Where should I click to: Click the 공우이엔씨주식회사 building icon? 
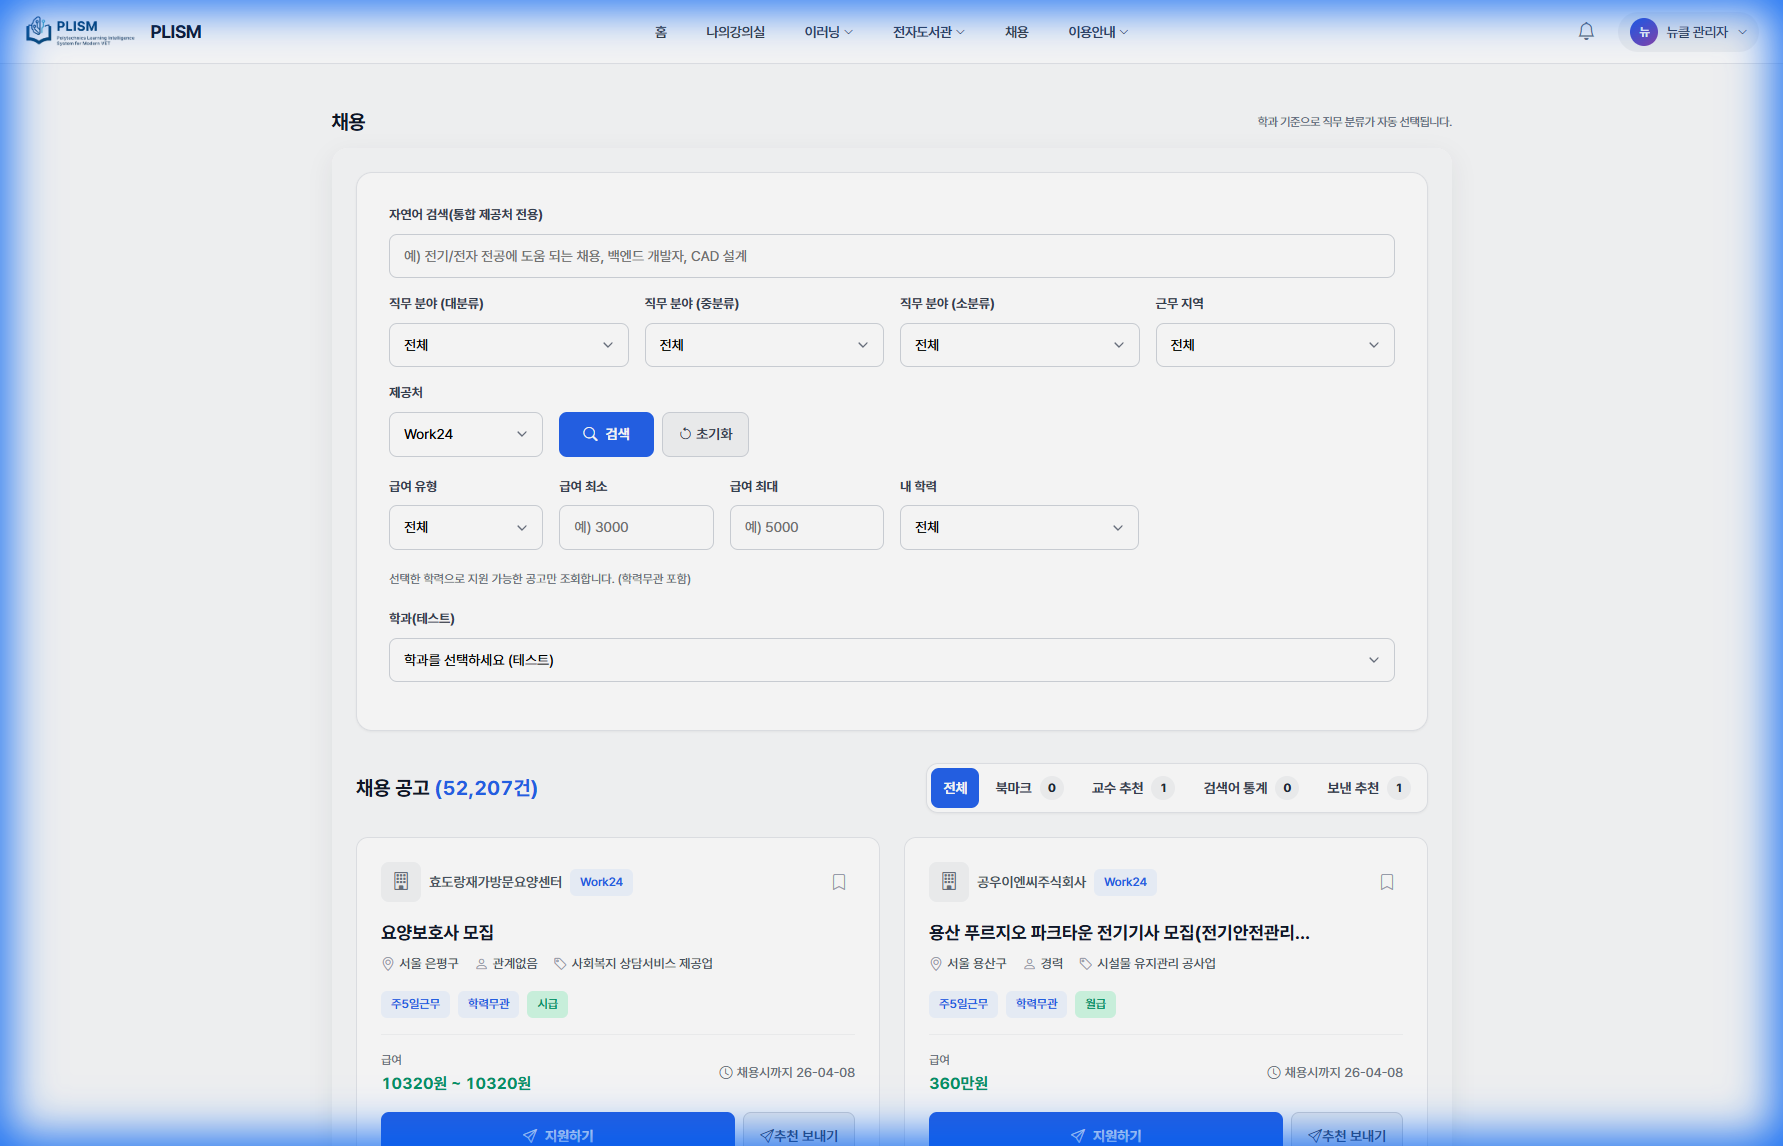[x=949, y=882]
